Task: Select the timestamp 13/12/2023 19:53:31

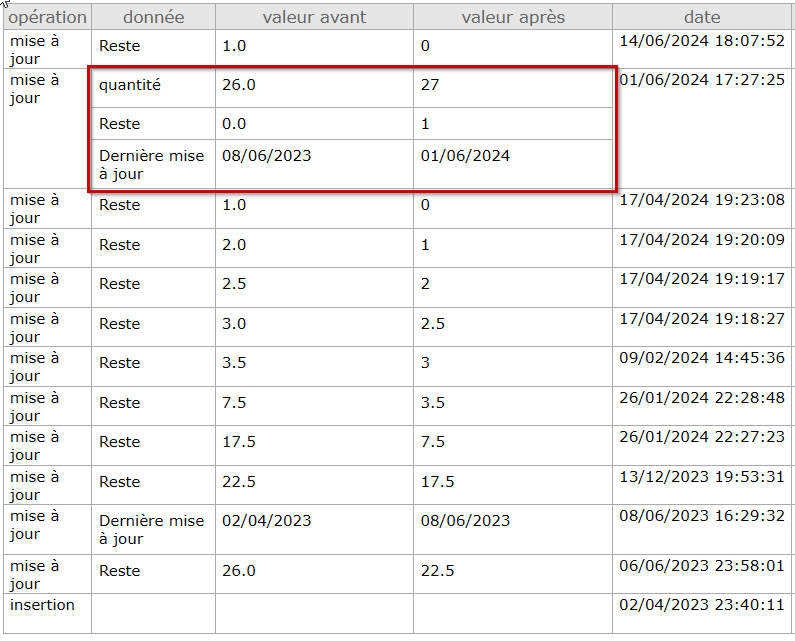Action: pos(702,476)
